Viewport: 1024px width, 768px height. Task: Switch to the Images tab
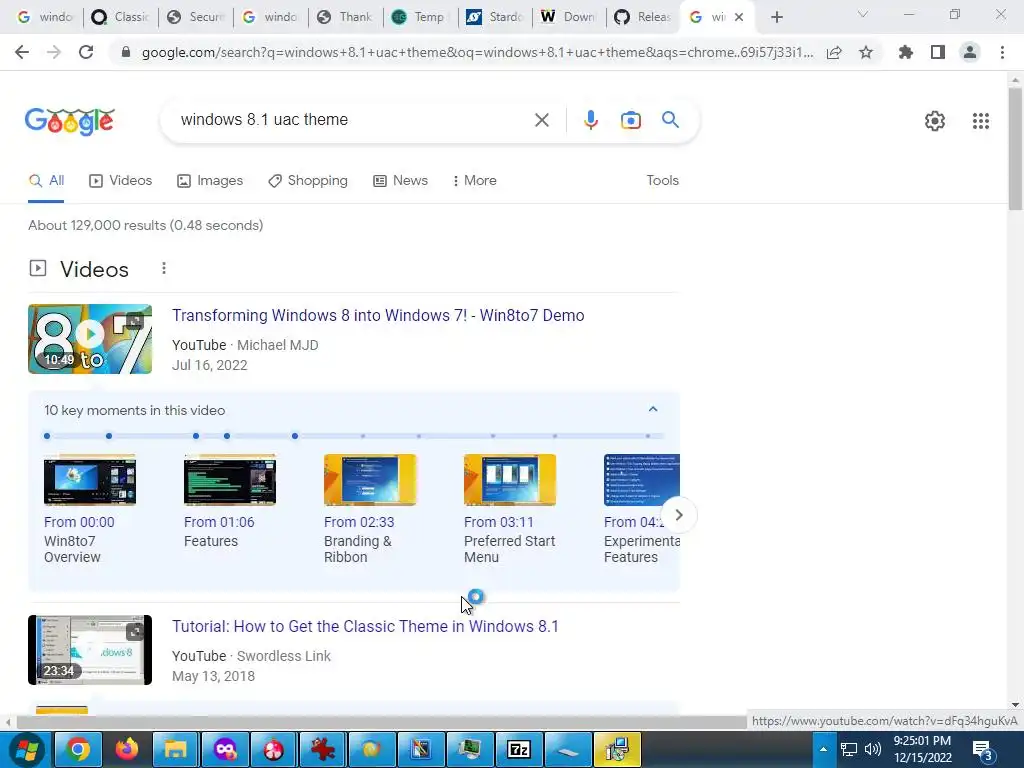click(x=210, y=181)
